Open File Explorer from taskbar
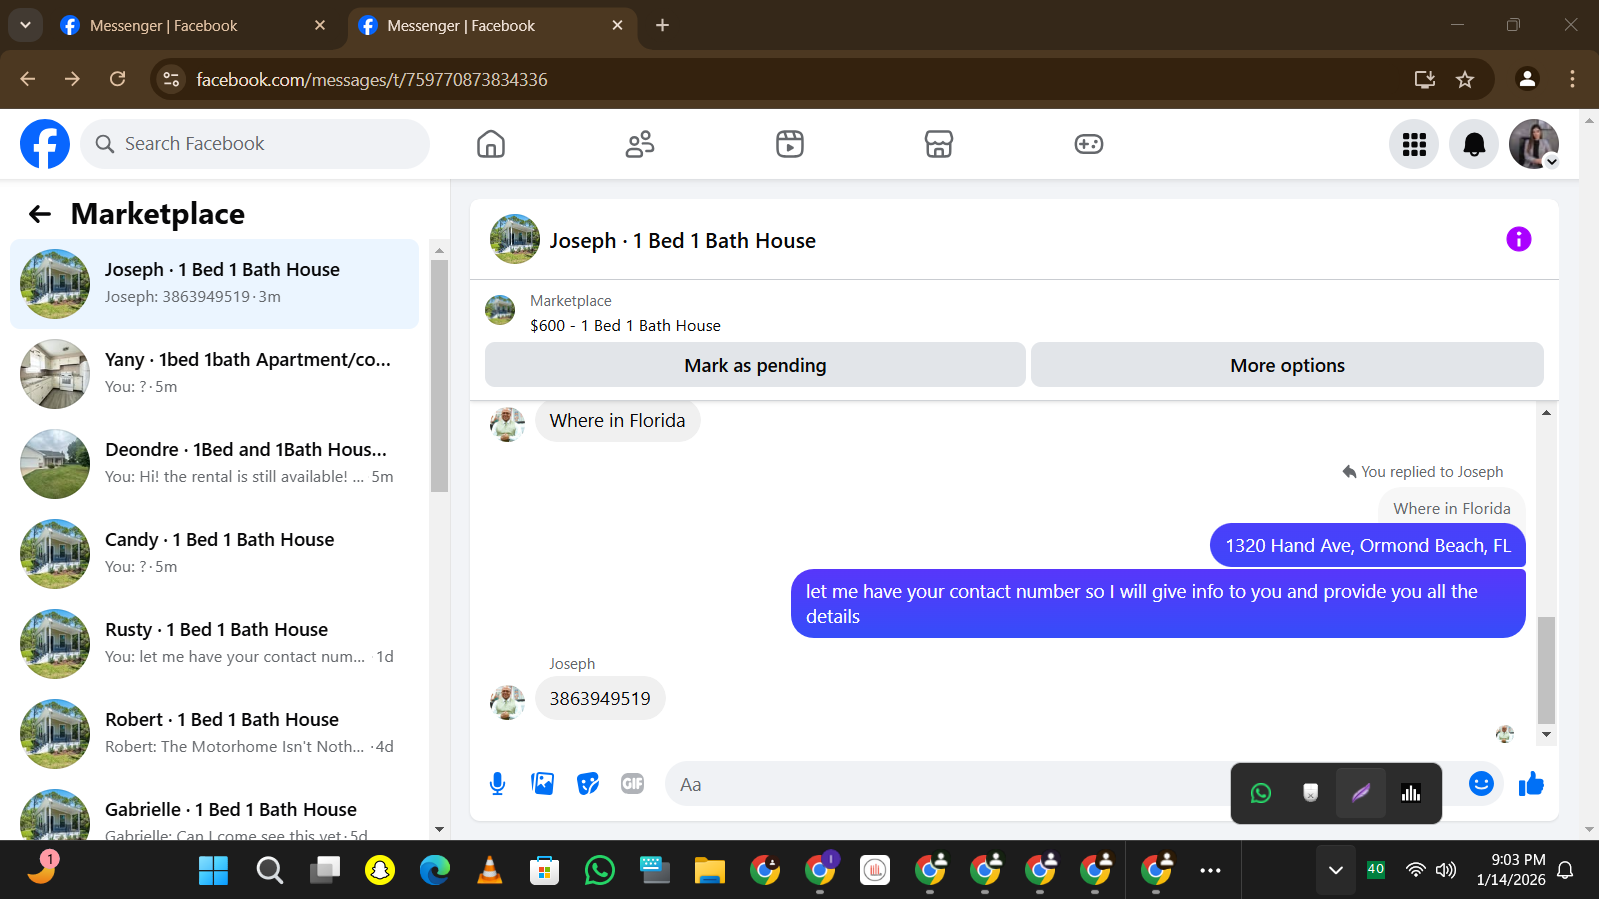This screenshot has height=899, width=1599. [x=710, y=871]
